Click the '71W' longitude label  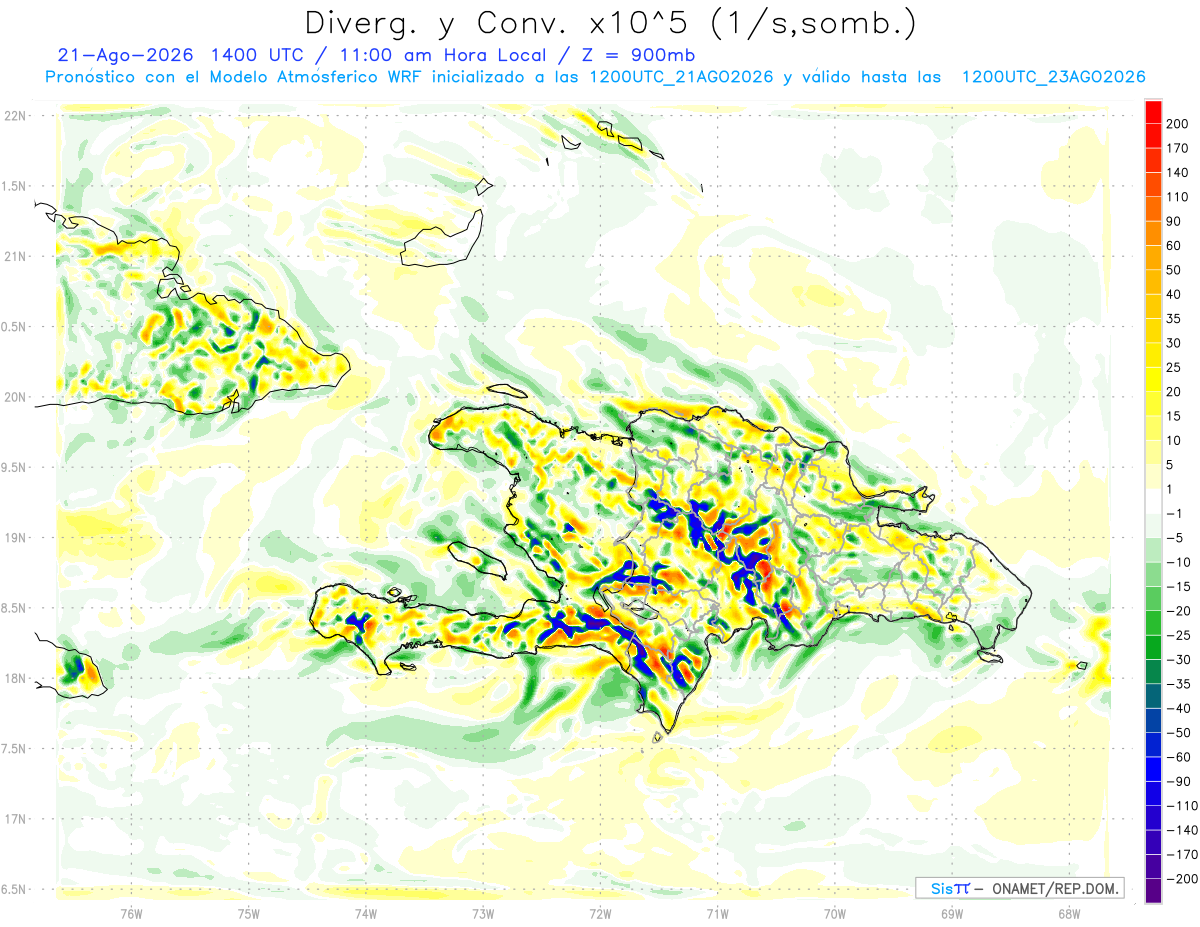[717, 913]
